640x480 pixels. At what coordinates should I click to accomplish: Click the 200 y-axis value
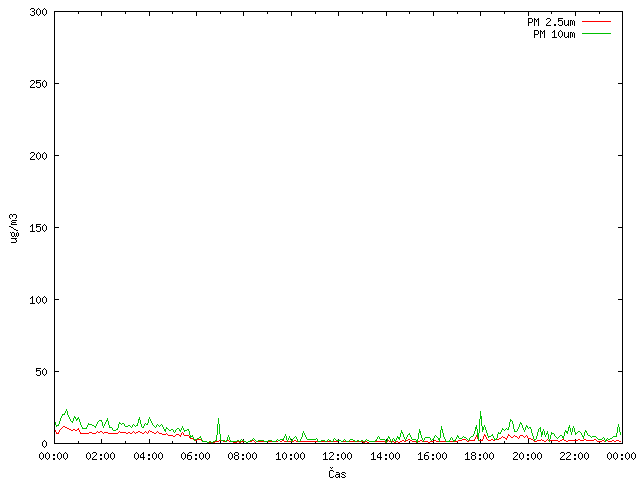click(x=39, y=156)
